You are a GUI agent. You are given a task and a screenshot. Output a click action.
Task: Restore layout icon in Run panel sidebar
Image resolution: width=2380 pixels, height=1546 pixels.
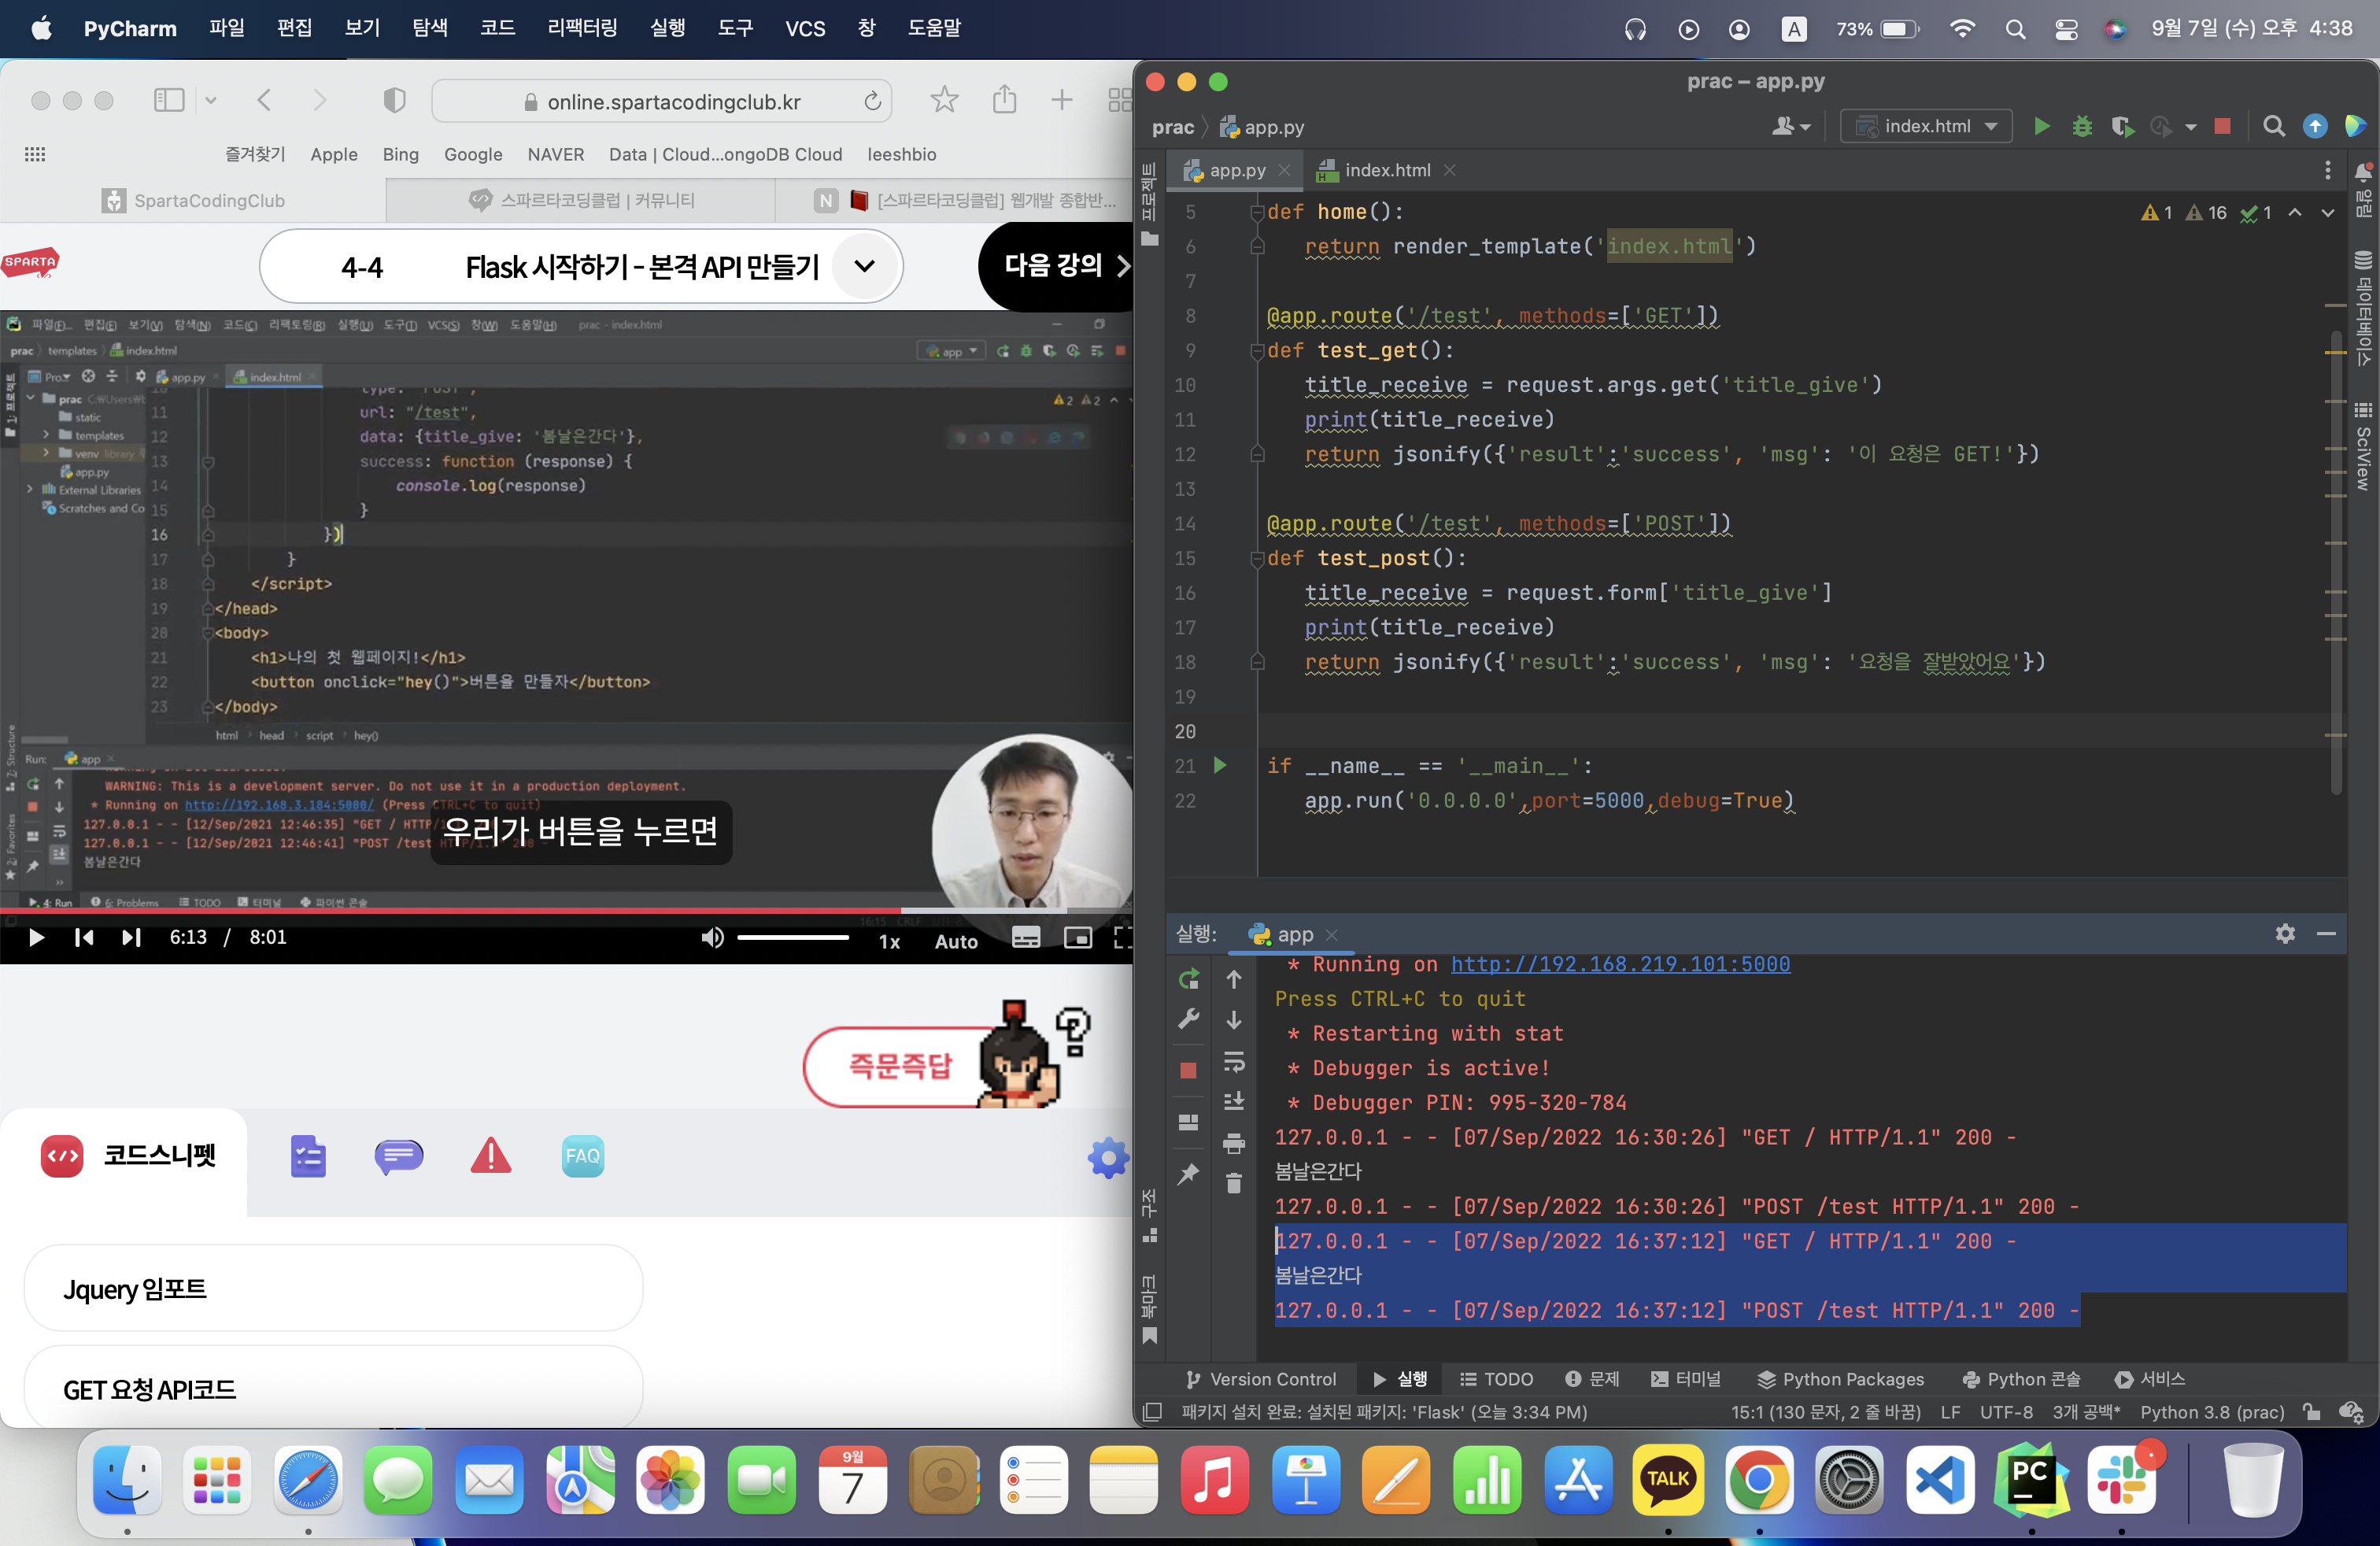point(1188,1122)
